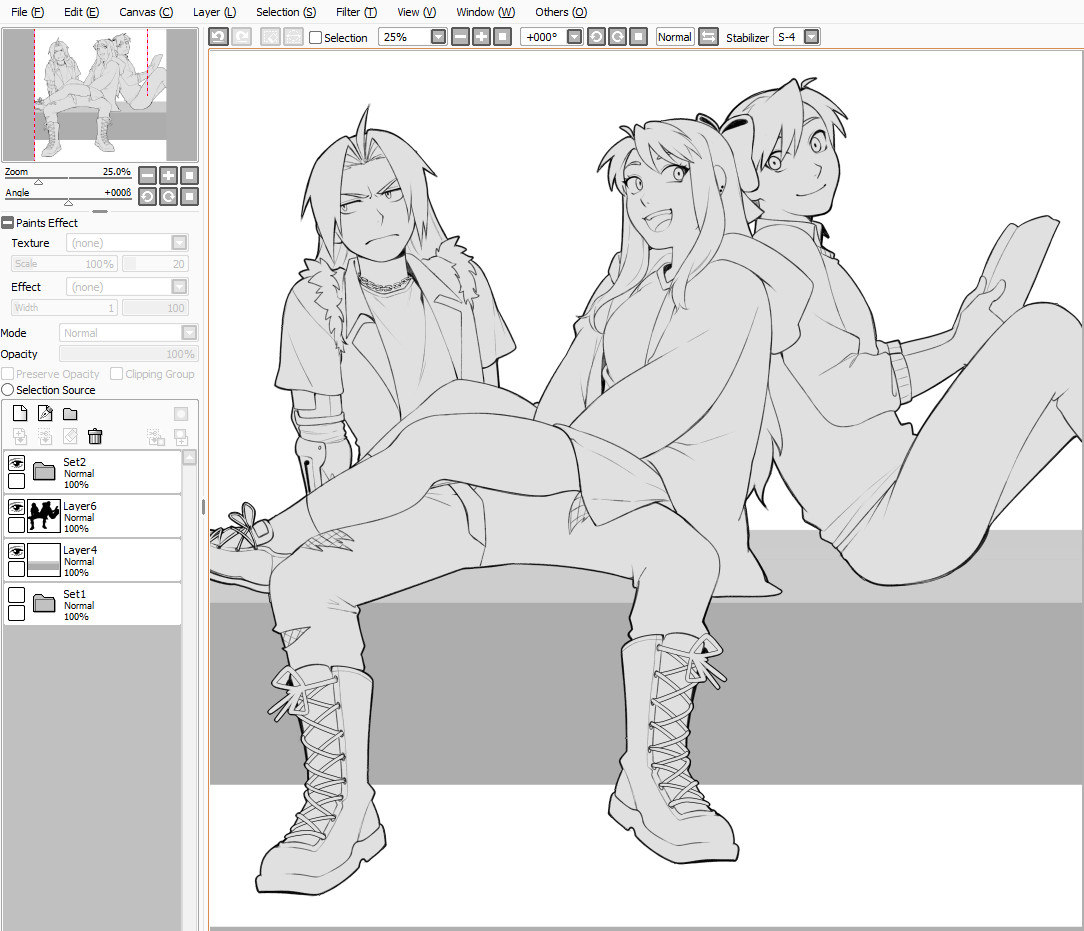This screenshot has width=1084, height=931.
Task: Delete the selected layer with trash icon
Action: (95, 436)
